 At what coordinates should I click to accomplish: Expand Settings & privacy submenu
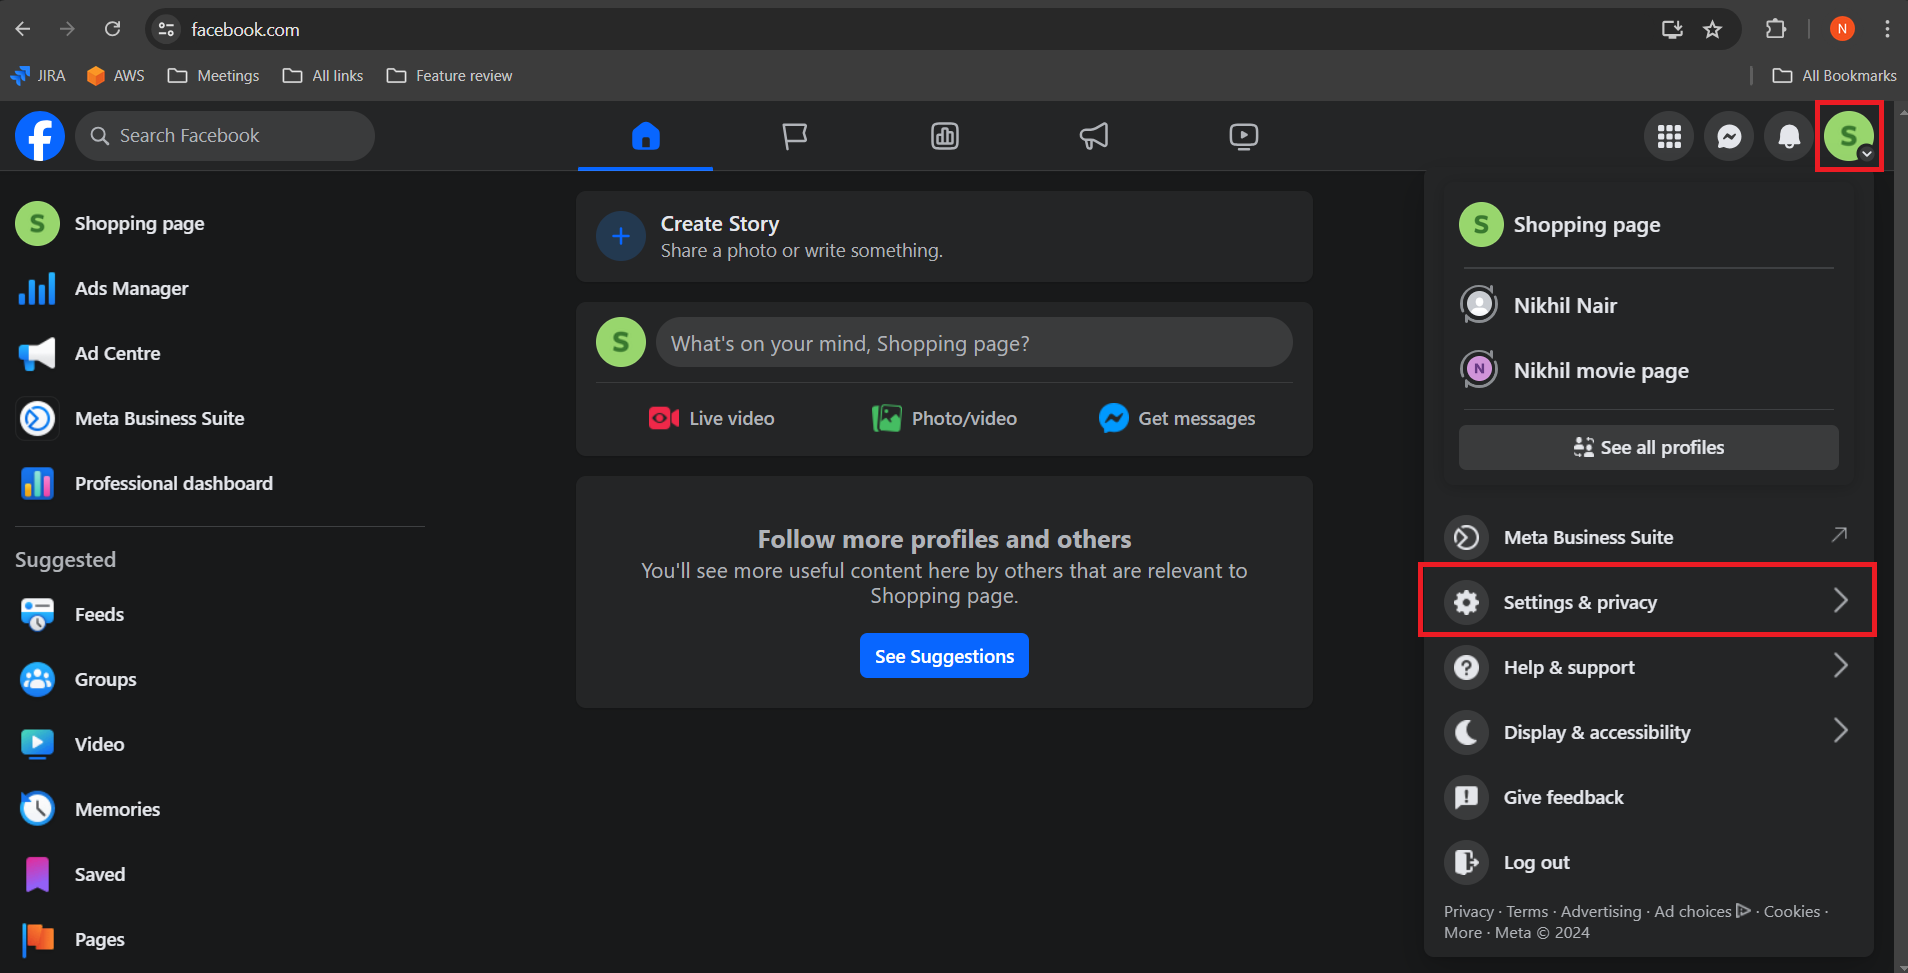[1648, 603]
